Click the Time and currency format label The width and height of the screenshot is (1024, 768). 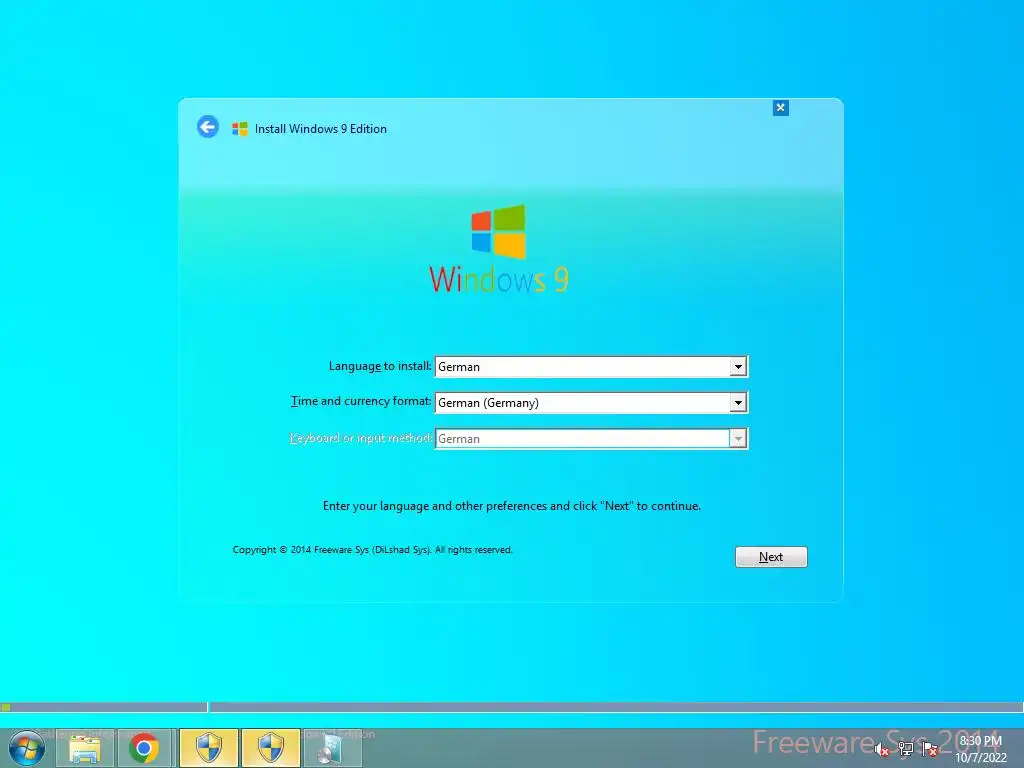coord(360,401)
